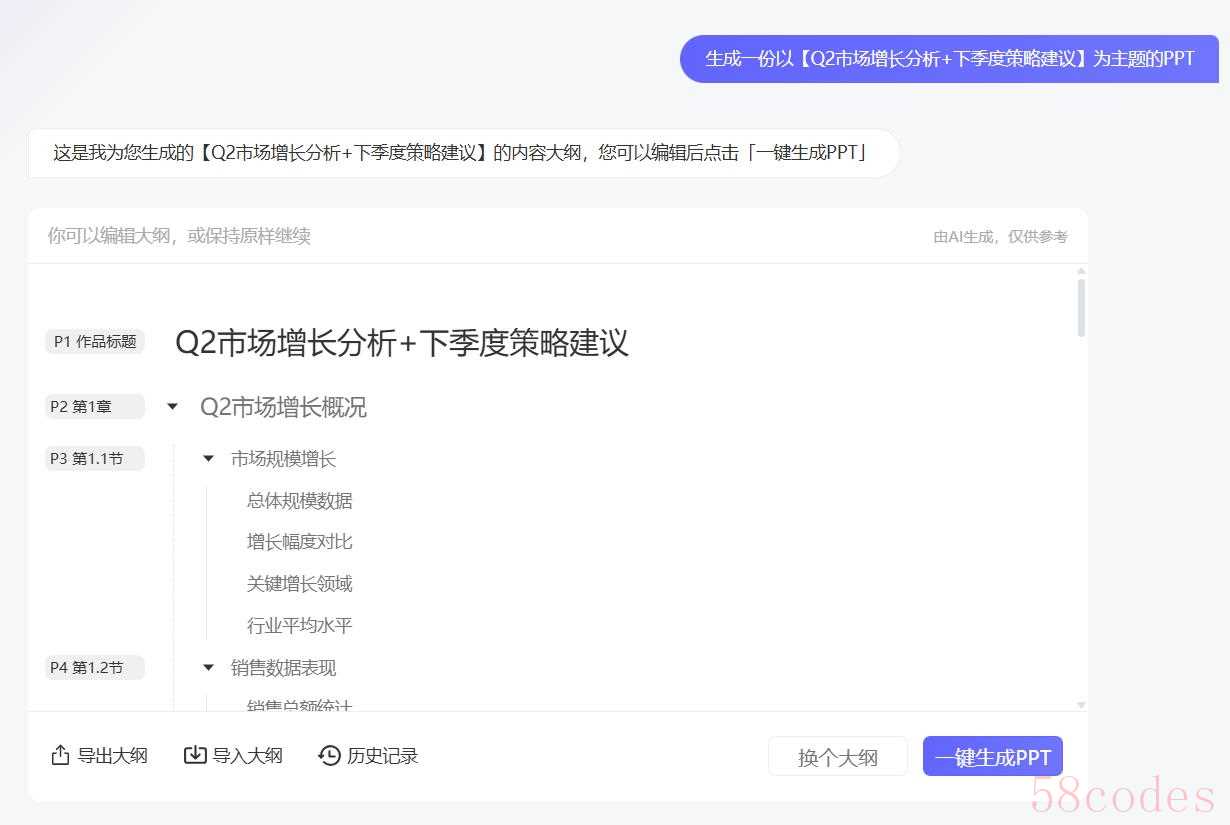Click the 总体规模数据 outline item
Screen dimensions: 1230x825
[299, 500]
